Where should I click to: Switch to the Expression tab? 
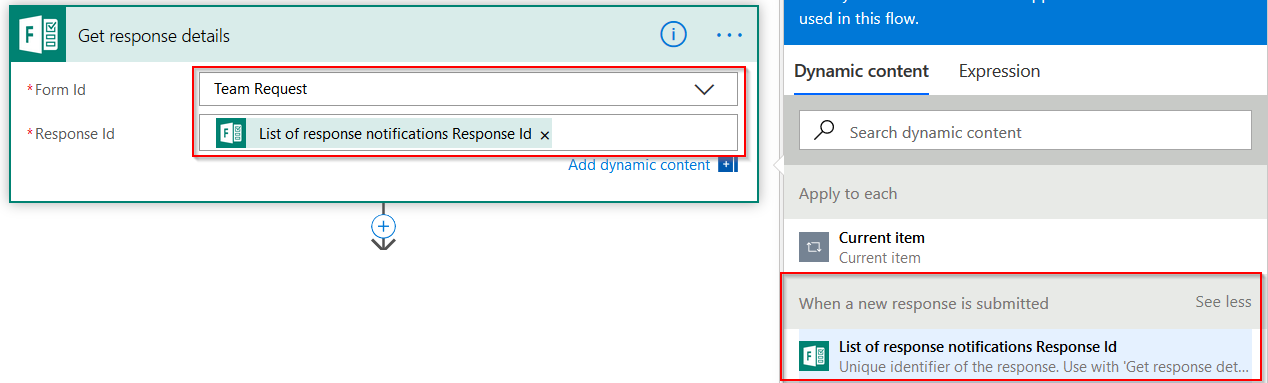tap(999, 71)
